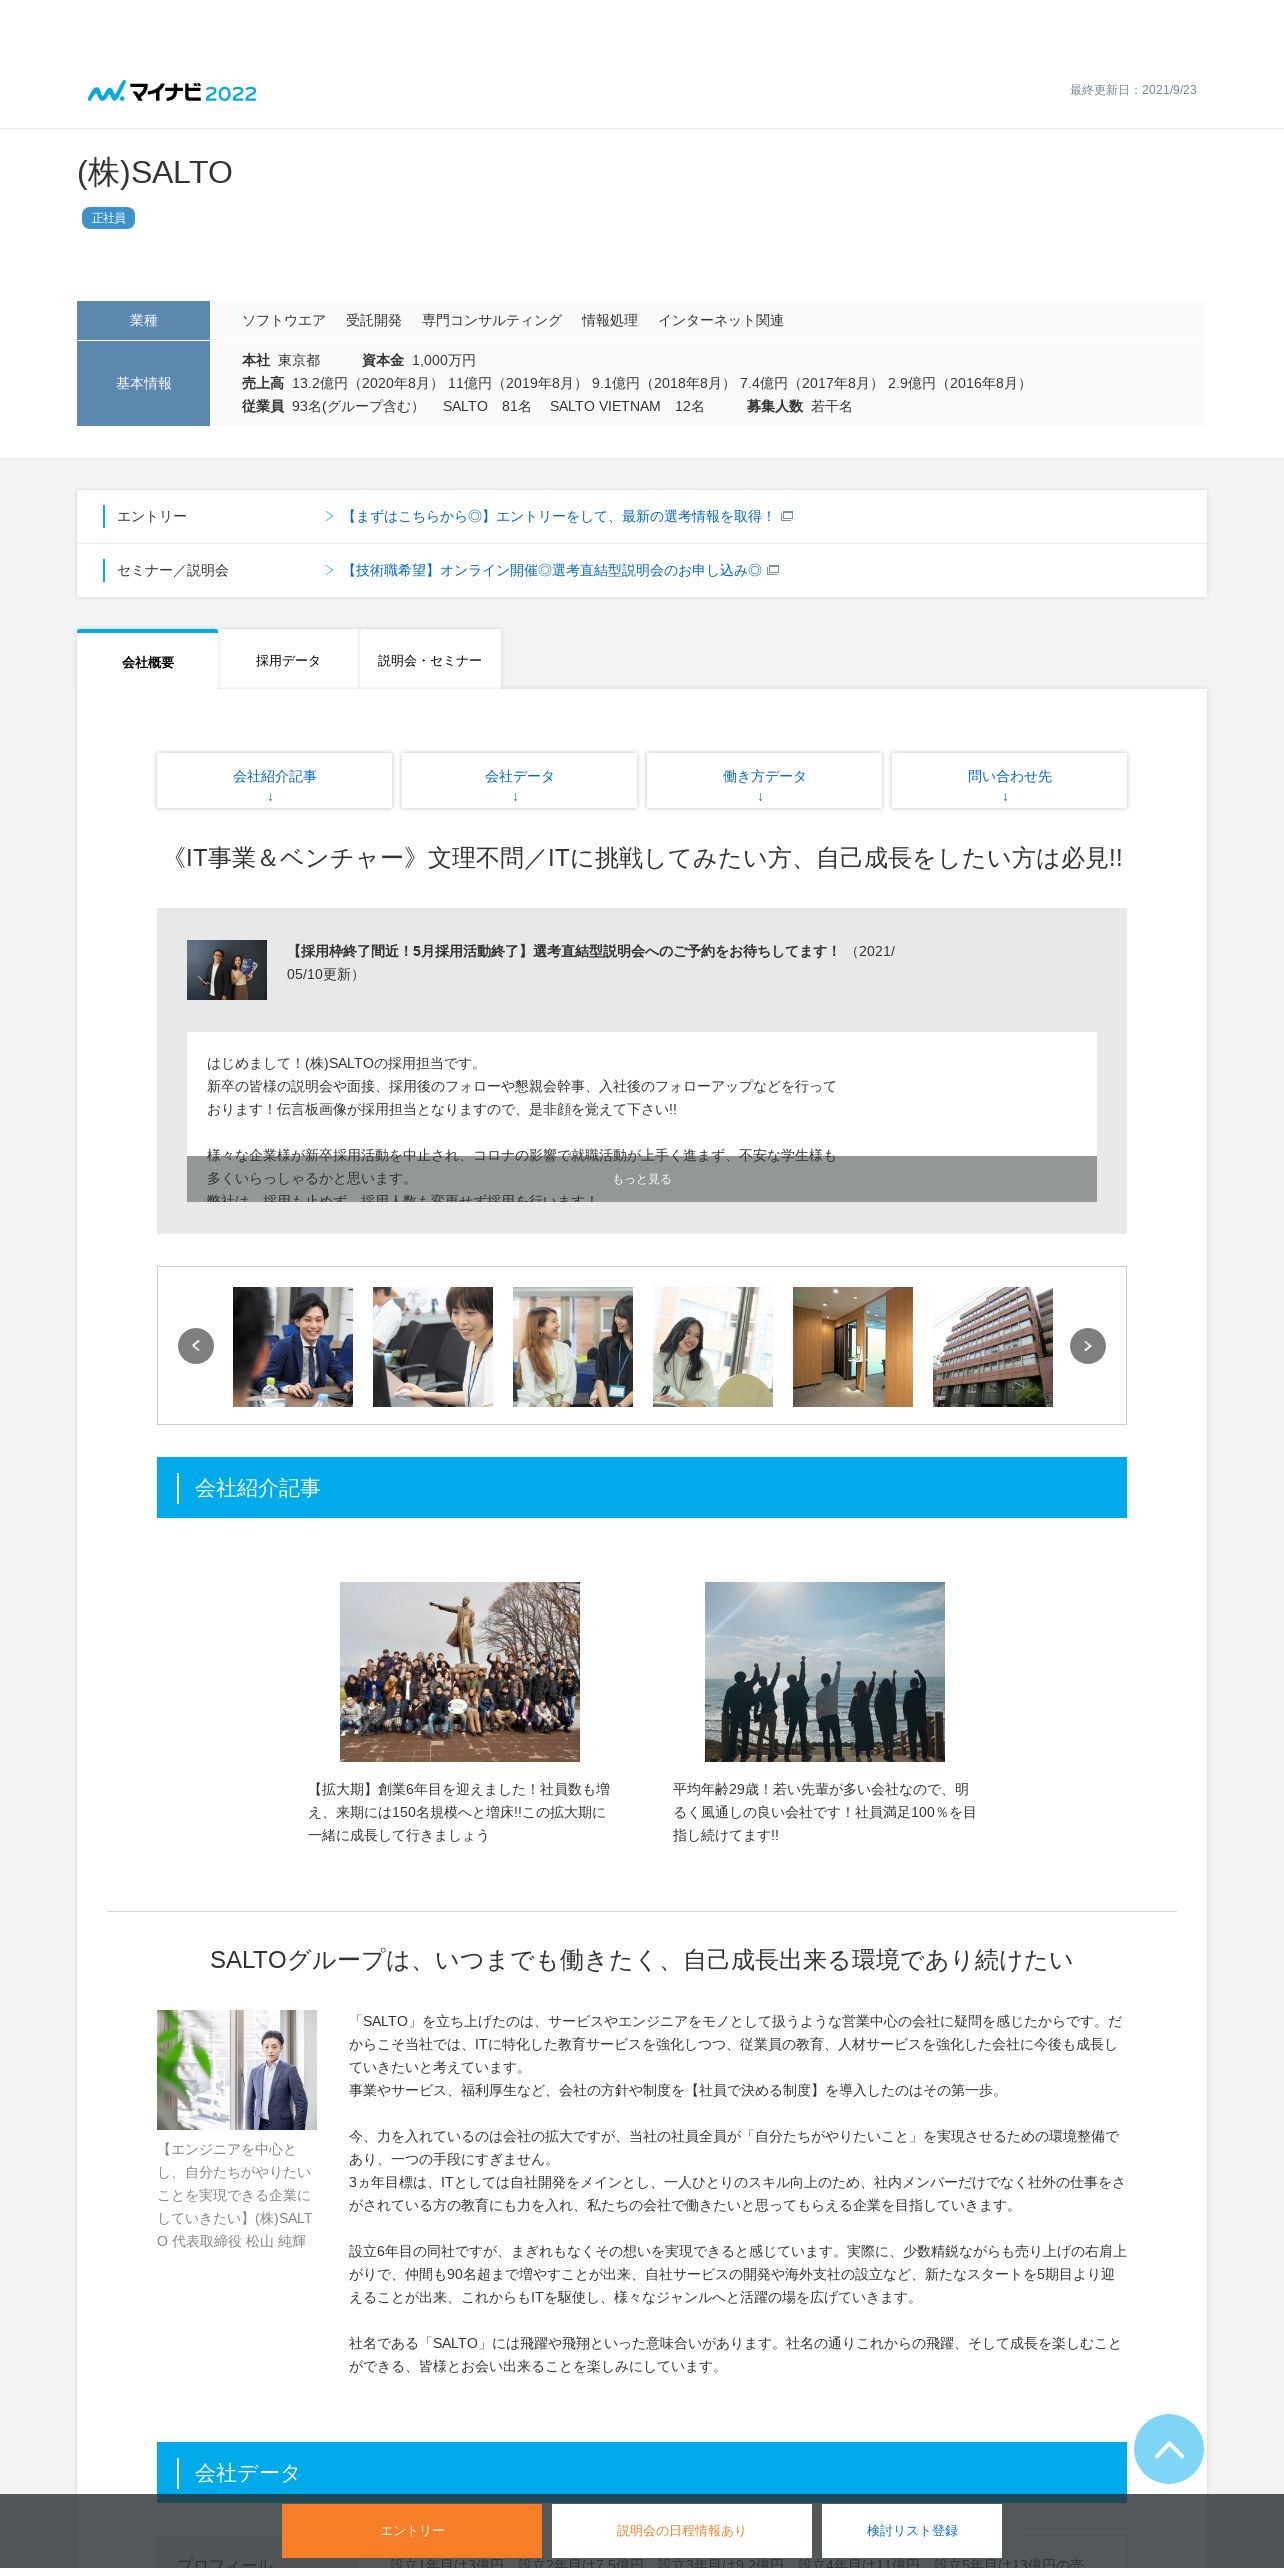This screenshot has height=2568, width=1284.
Task: Open 技術職希望 online seminar application link
Action: coord(551,570)
